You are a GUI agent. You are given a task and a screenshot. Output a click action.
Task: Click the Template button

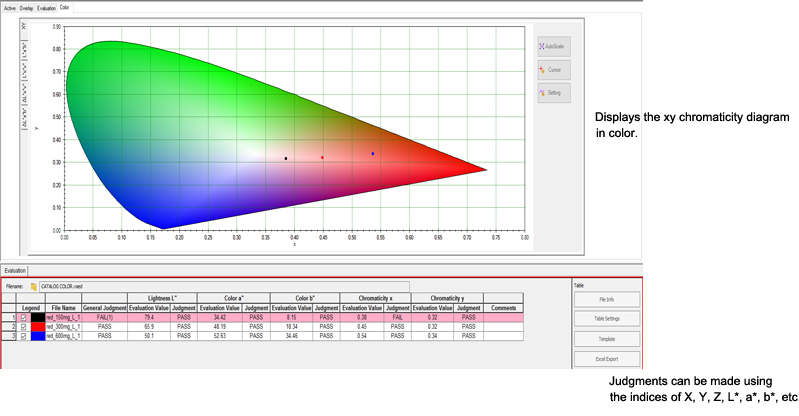coord(606,338)
